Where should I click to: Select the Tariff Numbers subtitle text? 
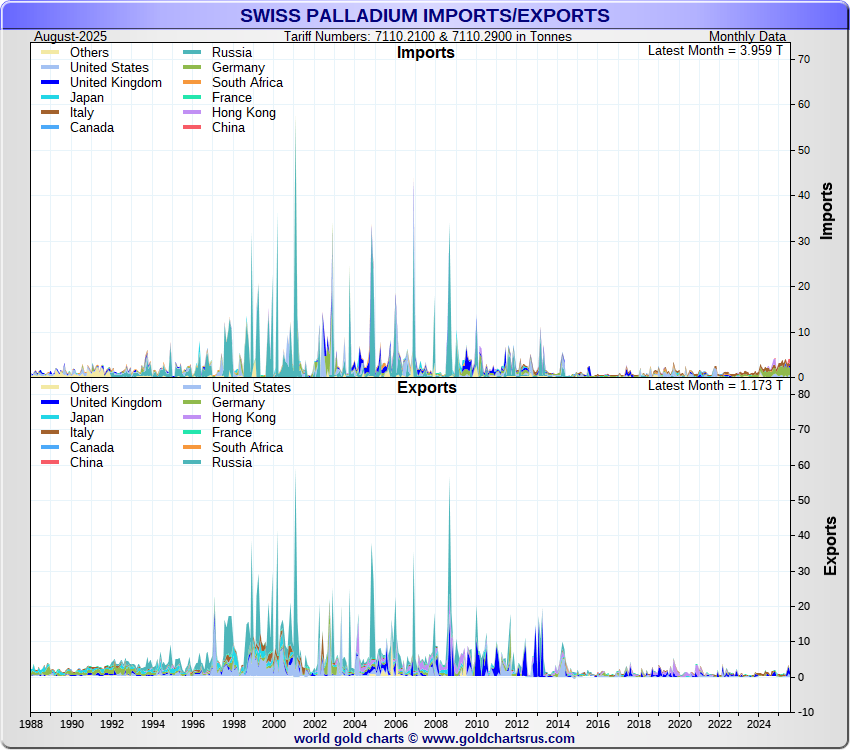pyautogui.click(x=428, y=37)
